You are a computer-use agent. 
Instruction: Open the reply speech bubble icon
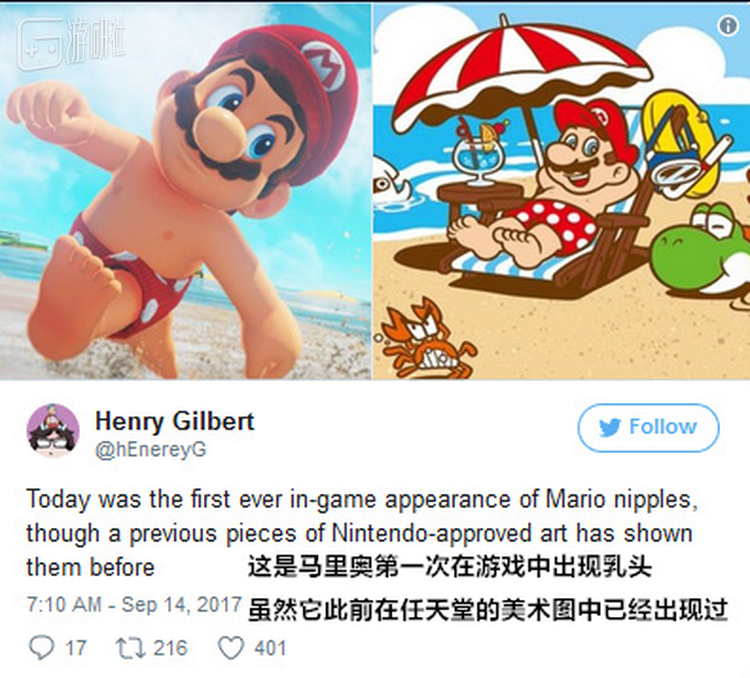(x=42, y=648)
